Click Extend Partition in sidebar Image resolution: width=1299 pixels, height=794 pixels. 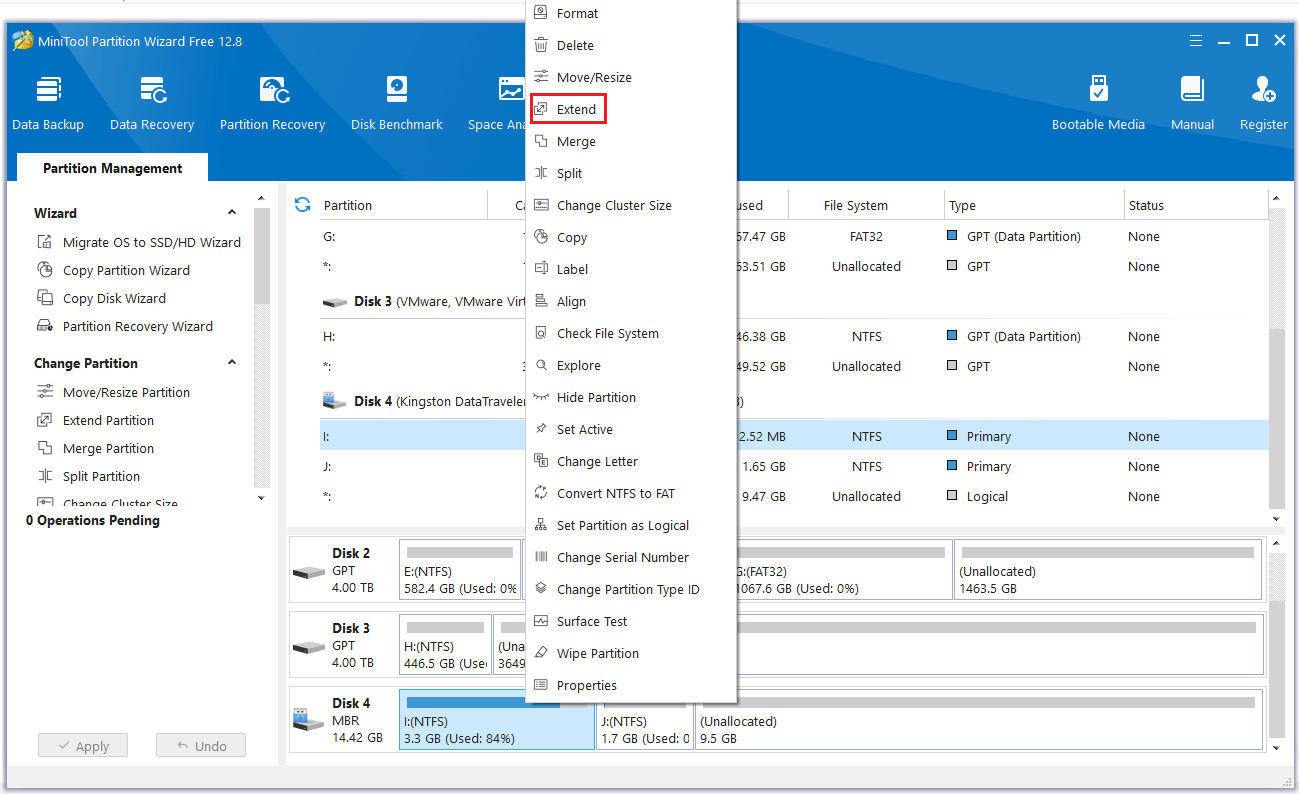coord(96,420)
